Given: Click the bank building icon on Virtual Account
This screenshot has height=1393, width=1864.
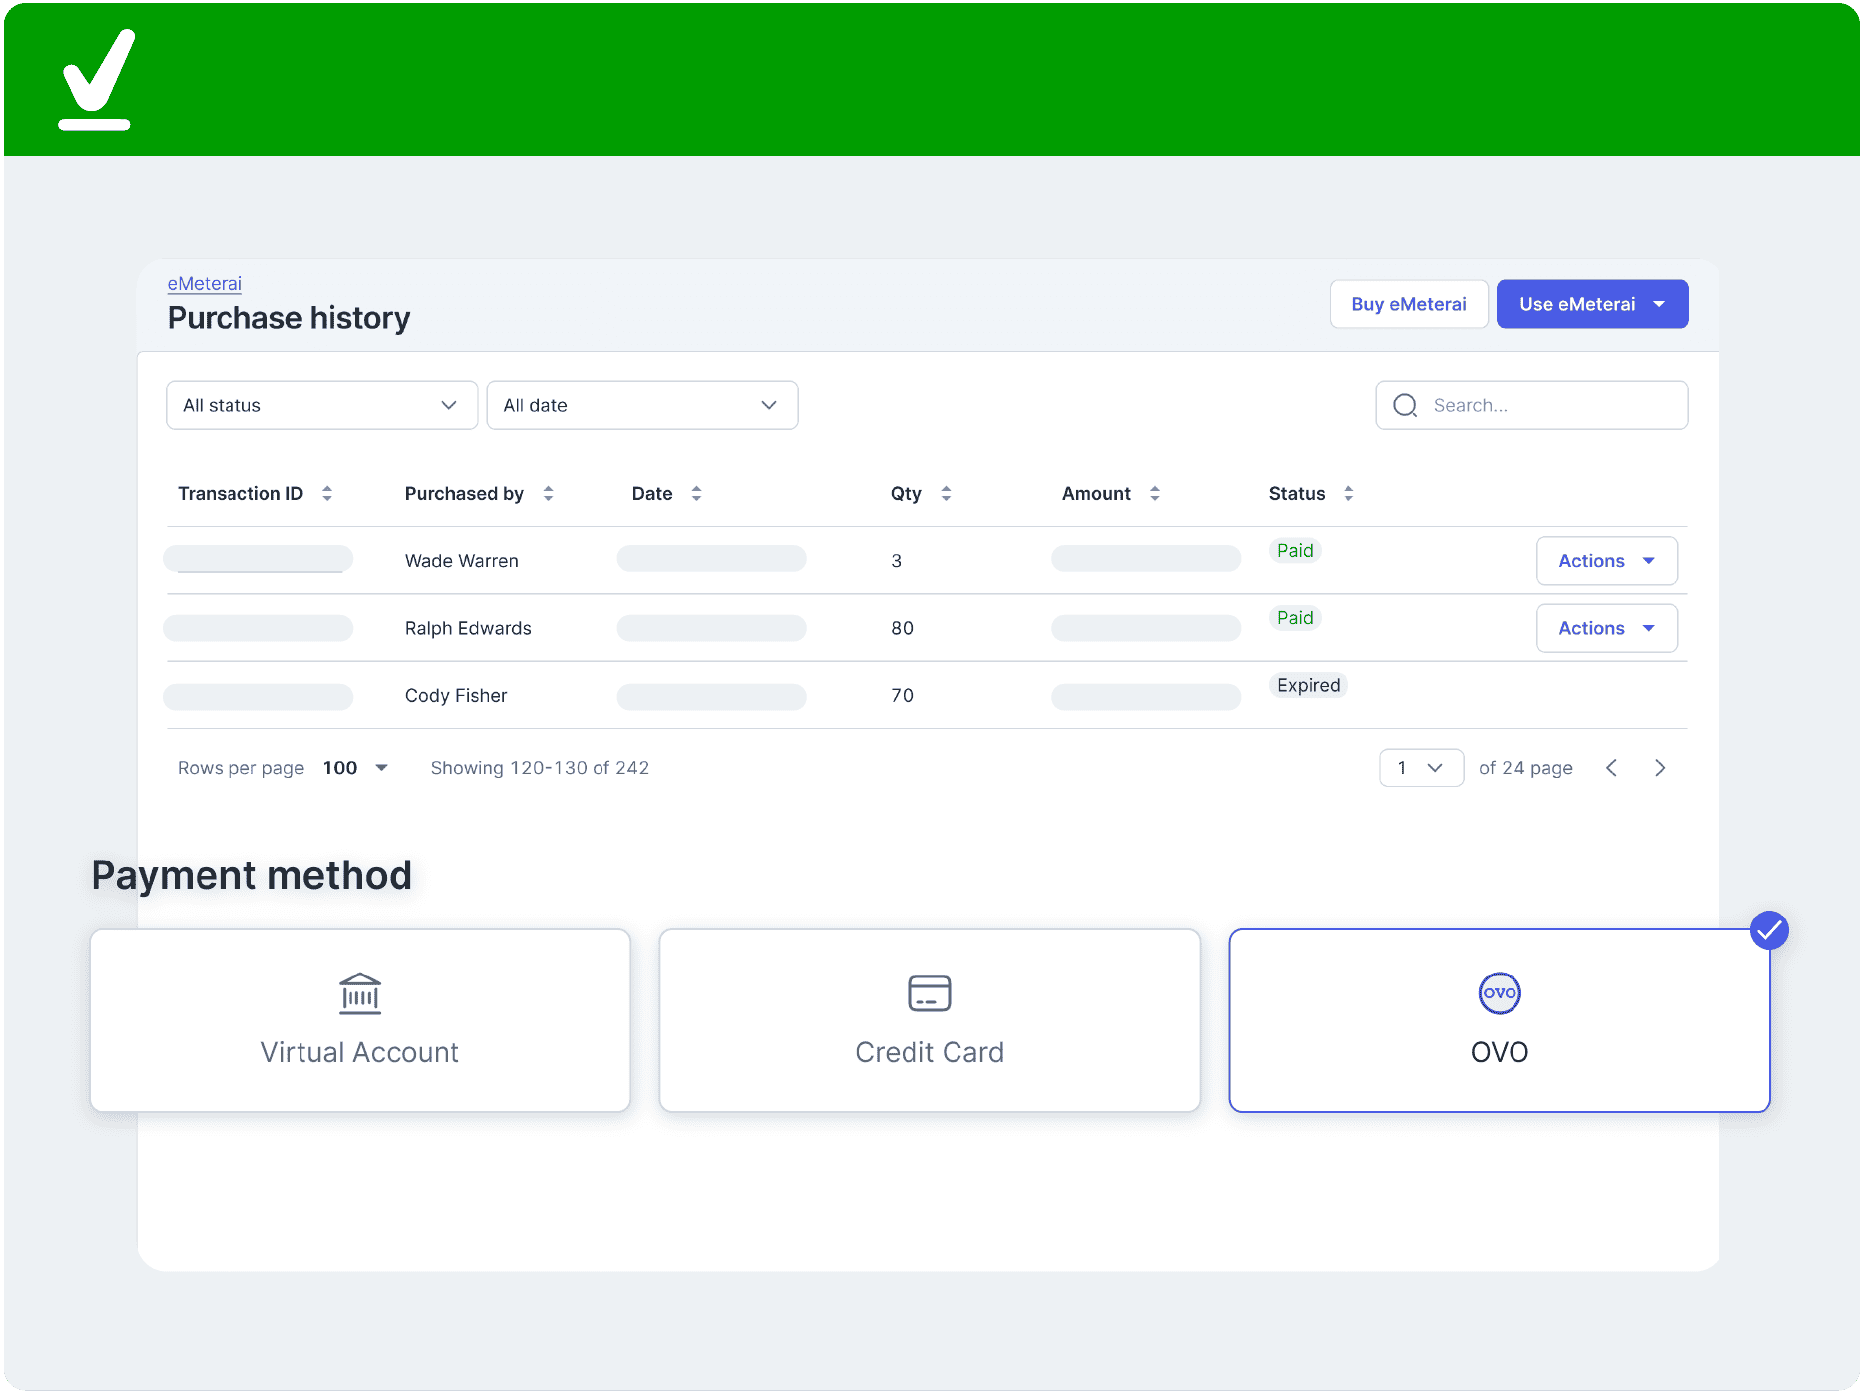Looking at the screenshot, I should 360,994.
